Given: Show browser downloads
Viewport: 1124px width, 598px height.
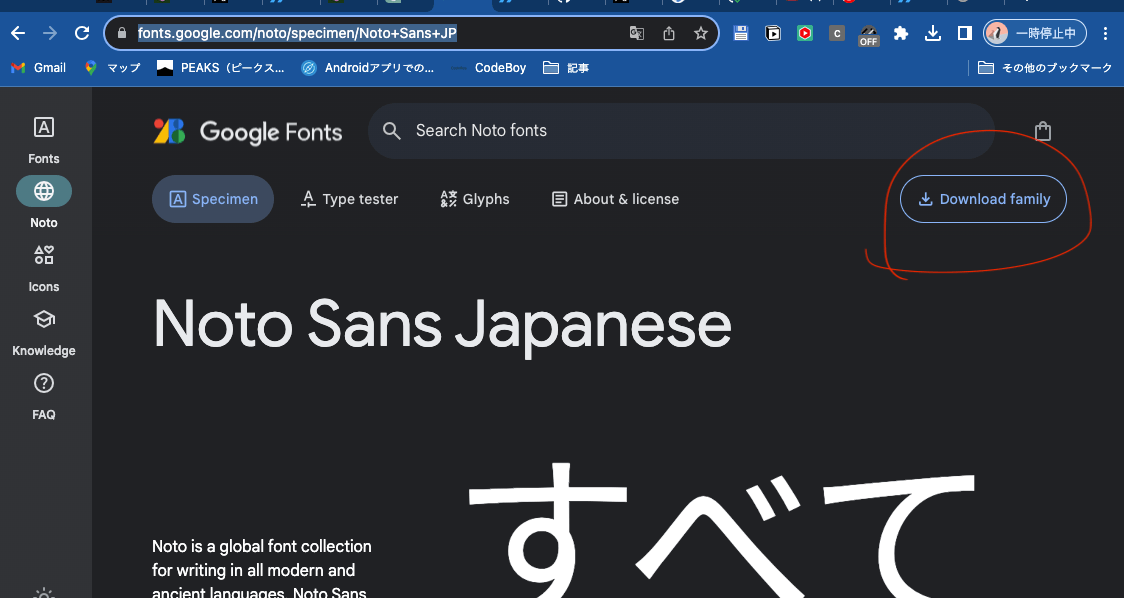Looking at the screenshot, I should click(x=933, y=33).
